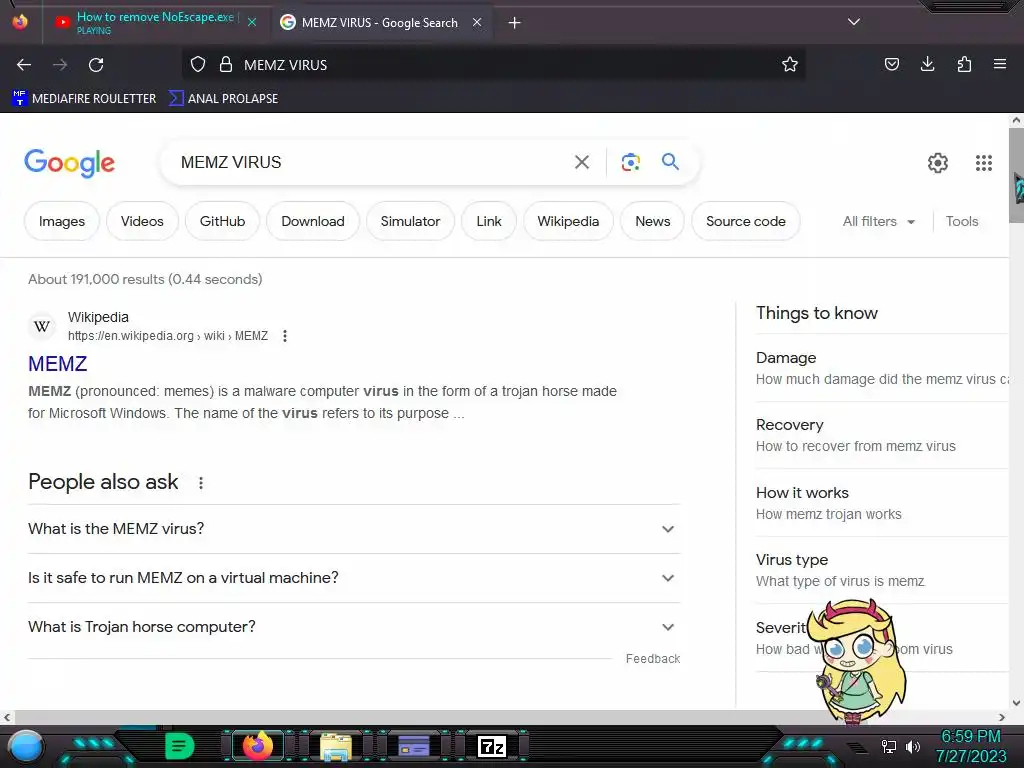Clear the Google search box with the X
The image size is (1024, 768).
(x=582, y=162)
